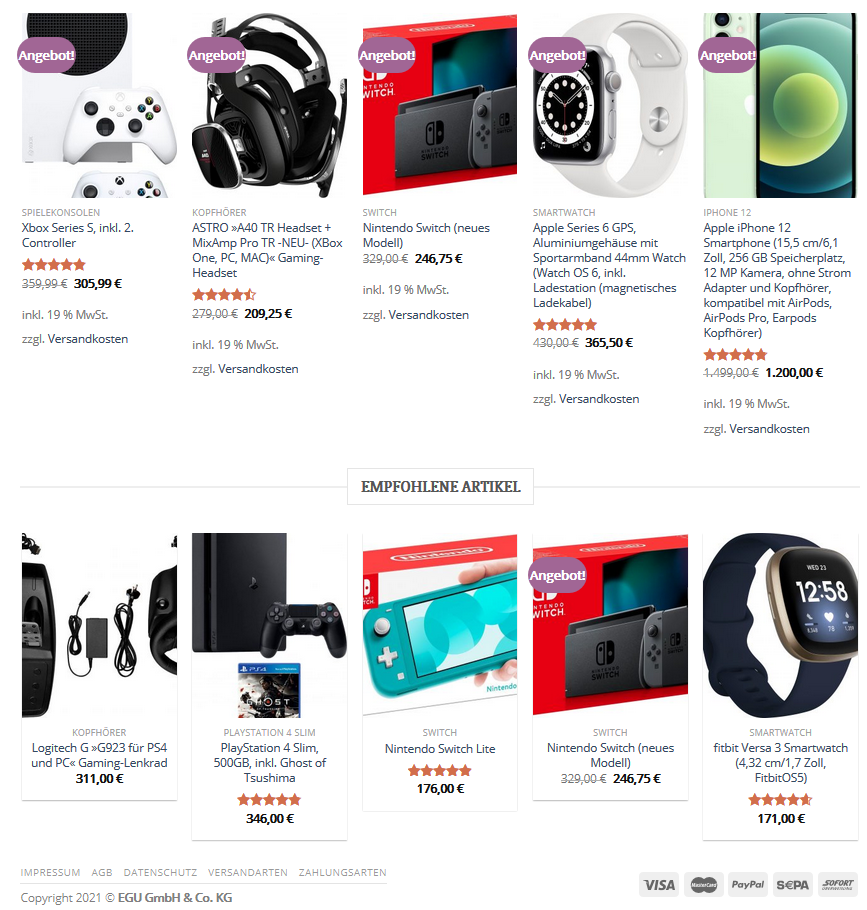The width and height of the screenshot is (867, 910).
Task: Open Apple Series 6 GPS watch product link
Action: pyautogui.click(x=609, y=265)
